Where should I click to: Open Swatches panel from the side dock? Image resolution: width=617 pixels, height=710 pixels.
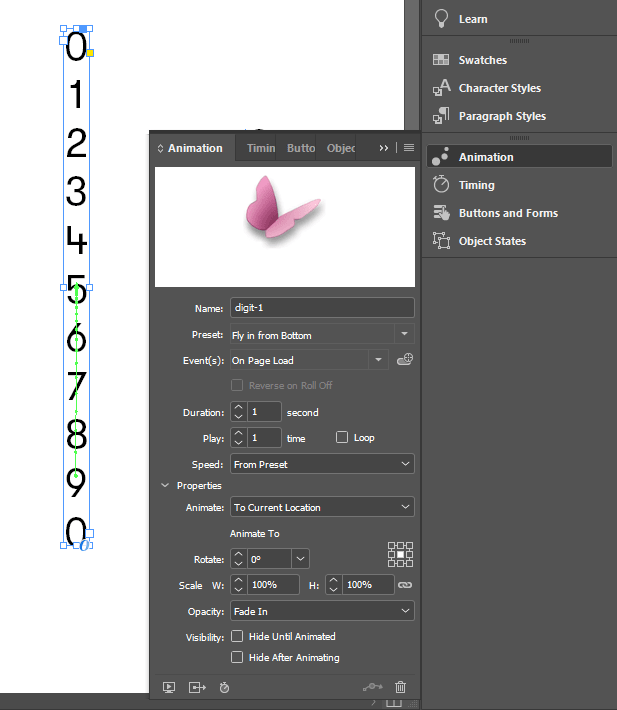click(482, 60)
